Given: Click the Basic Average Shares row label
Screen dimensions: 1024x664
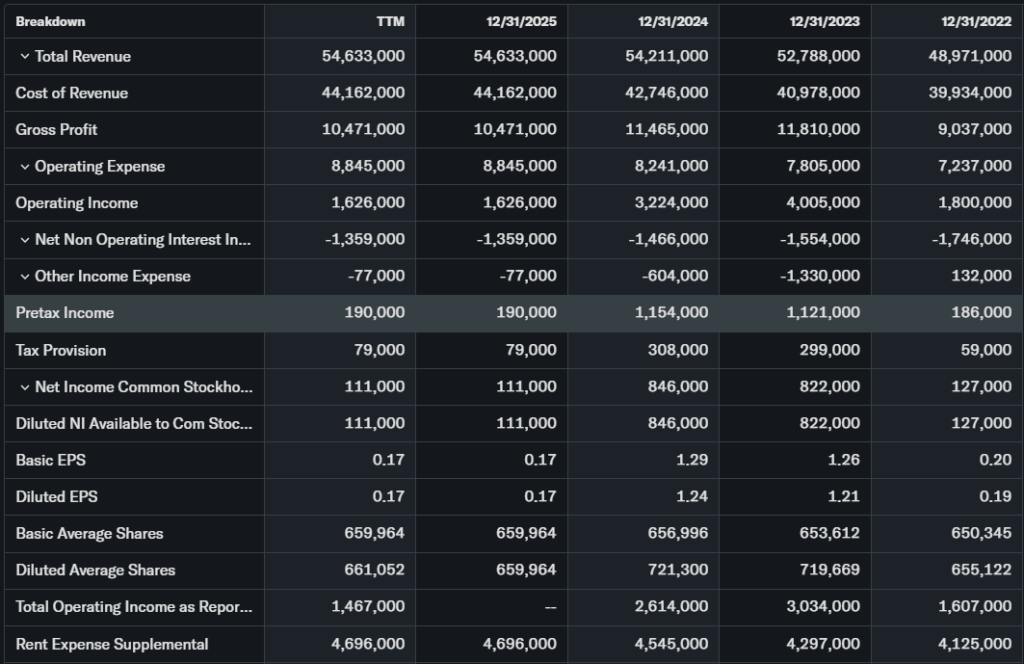Looking at the screenshot, I should click(x=89, y=534).
